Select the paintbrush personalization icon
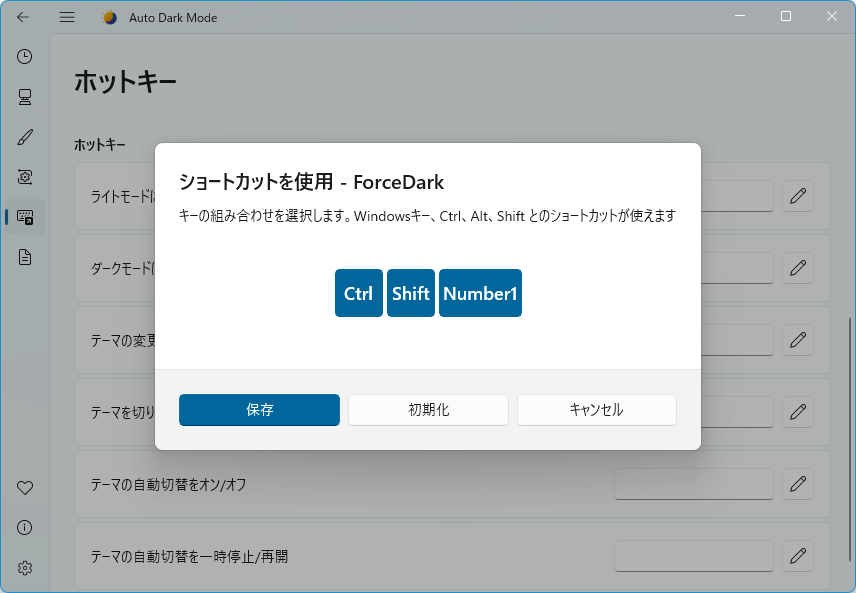 click(x=25, y=137)
